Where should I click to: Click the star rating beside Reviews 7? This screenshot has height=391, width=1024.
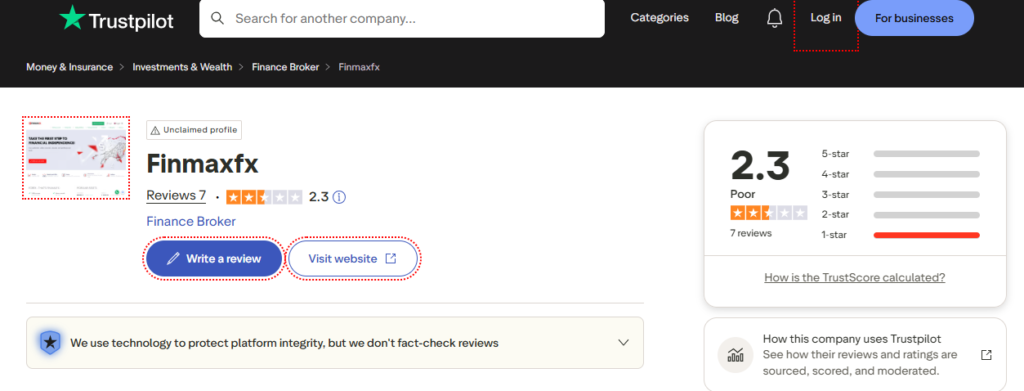(264, 196)
